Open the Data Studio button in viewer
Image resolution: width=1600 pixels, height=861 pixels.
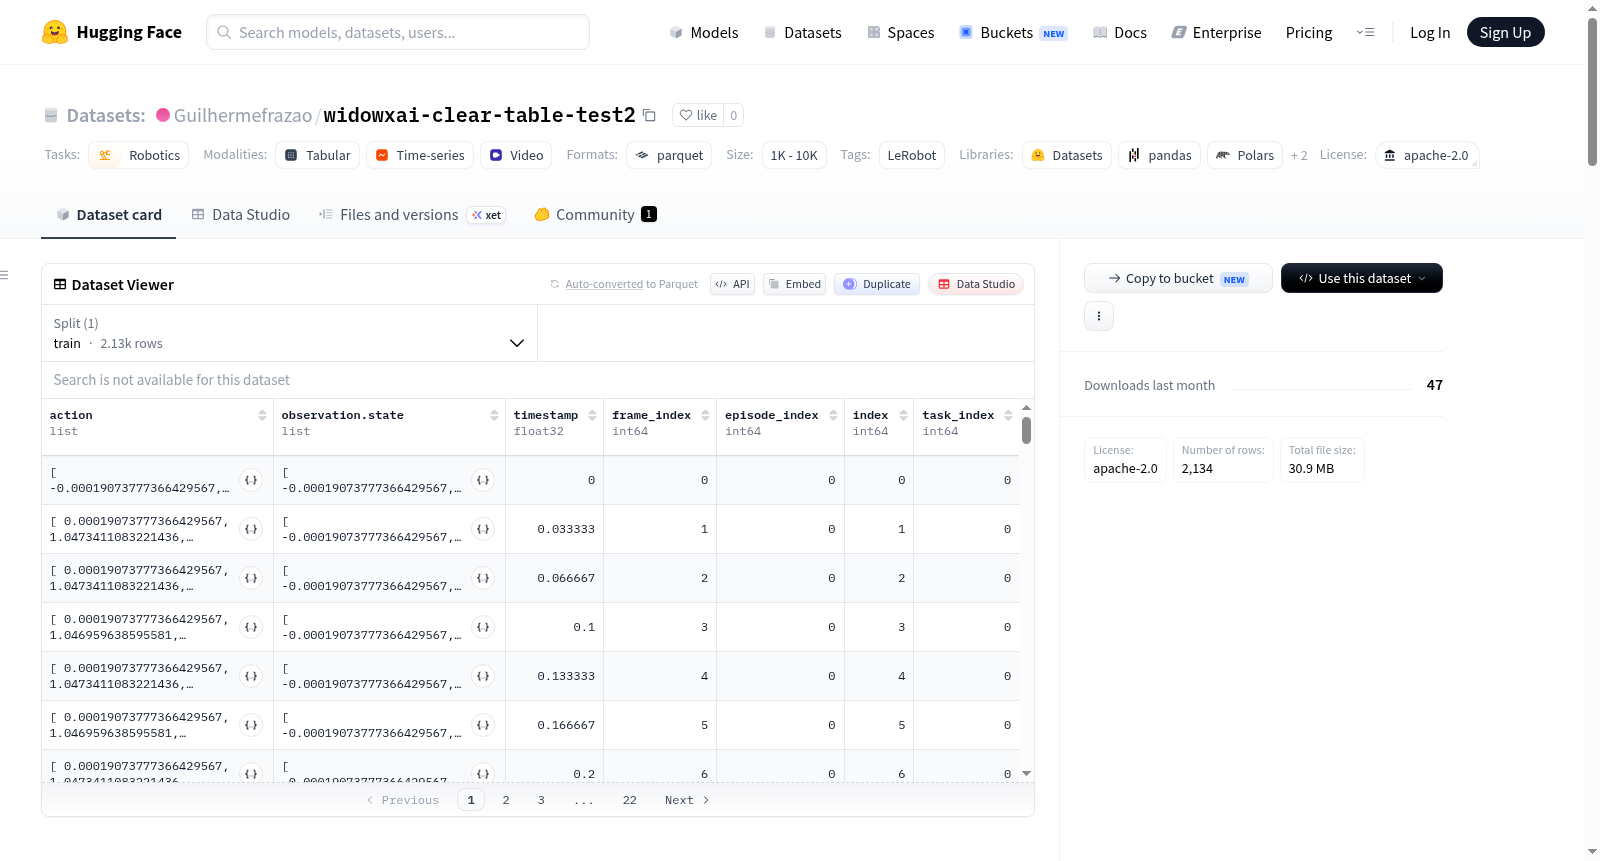[976, 284]
